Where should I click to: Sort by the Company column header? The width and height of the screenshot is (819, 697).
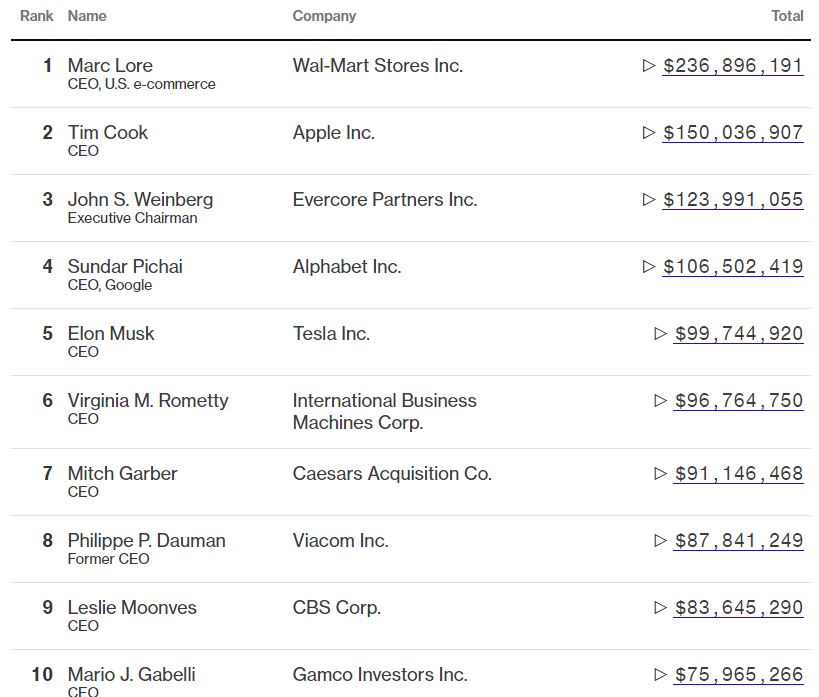tap(324, 16)
